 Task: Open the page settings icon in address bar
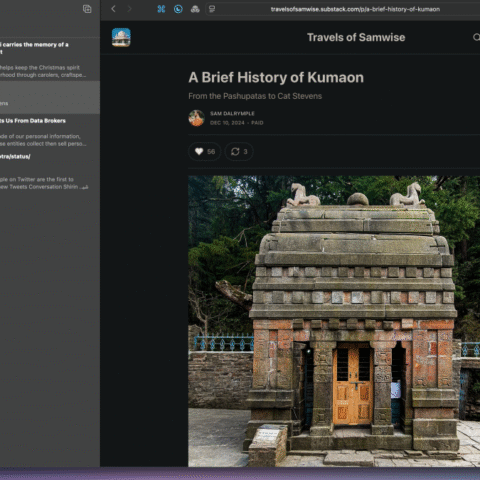[212, 9]
